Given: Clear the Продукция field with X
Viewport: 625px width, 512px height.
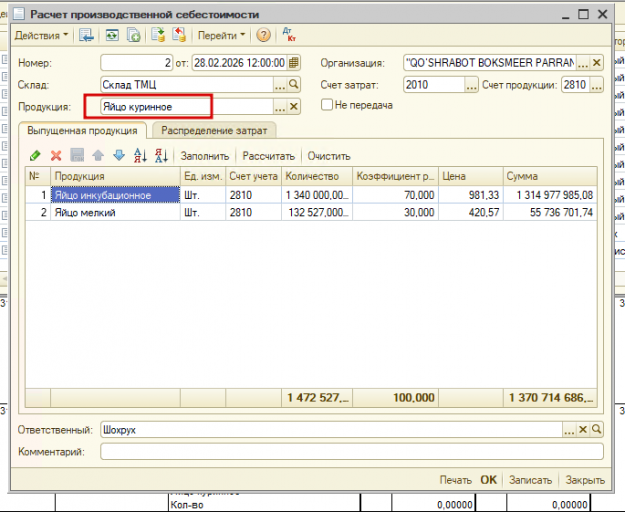Looking at the screenshot, I should coord(294,107).
